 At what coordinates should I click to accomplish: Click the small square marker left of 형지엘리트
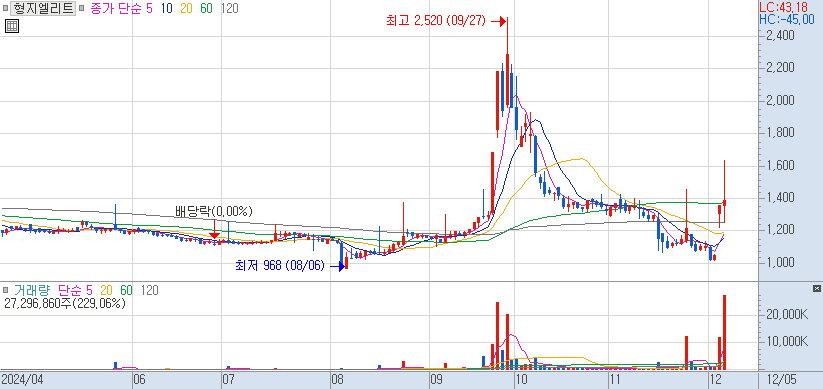tap(5, 9)
